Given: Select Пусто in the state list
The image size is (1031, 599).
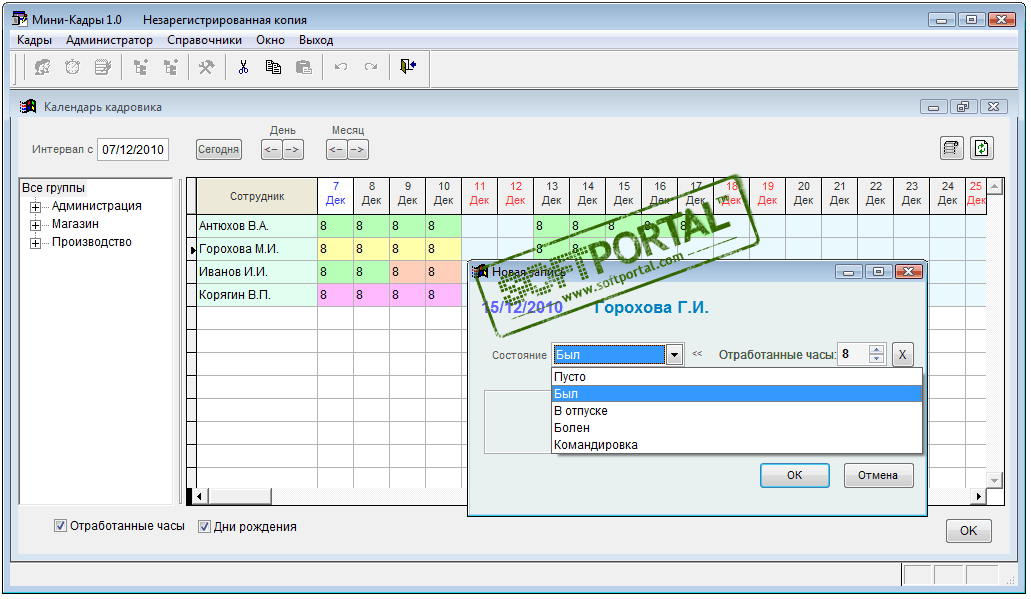Looking at the screenshot, I should pyautogui.click(x=736, y=377).
